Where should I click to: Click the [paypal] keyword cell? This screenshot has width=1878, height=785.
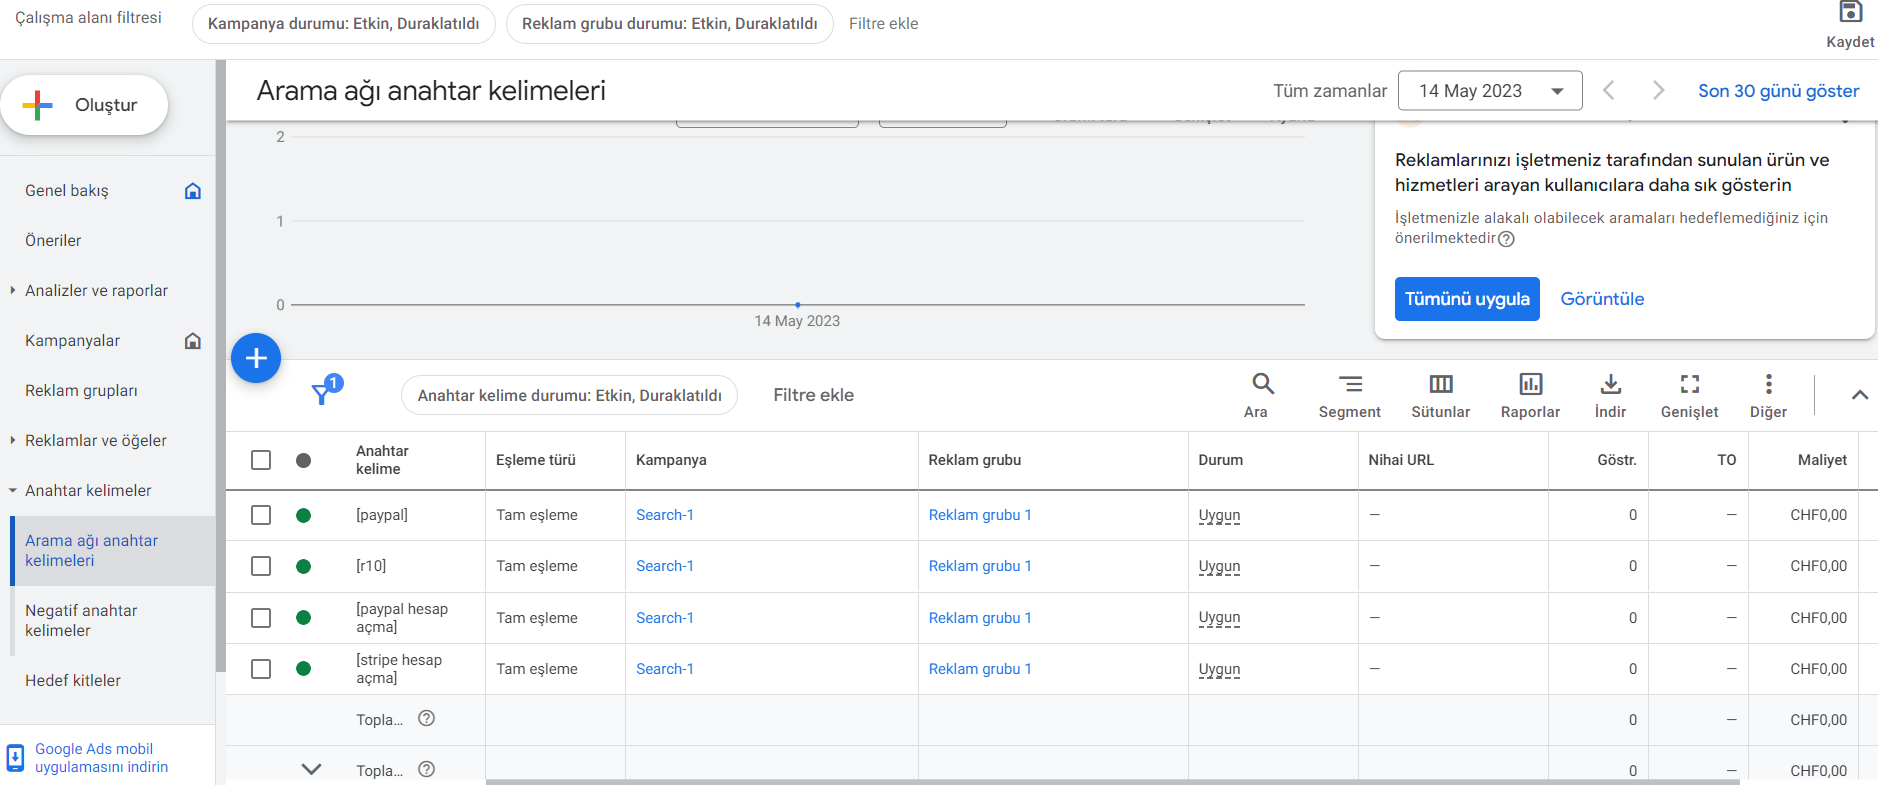pos(382,515)
